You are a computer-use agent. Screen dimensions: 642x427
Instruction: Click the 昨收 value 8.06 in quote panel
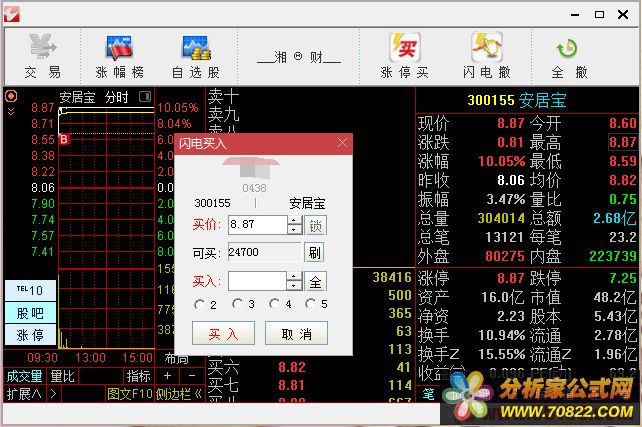click(x=511, y=180)
